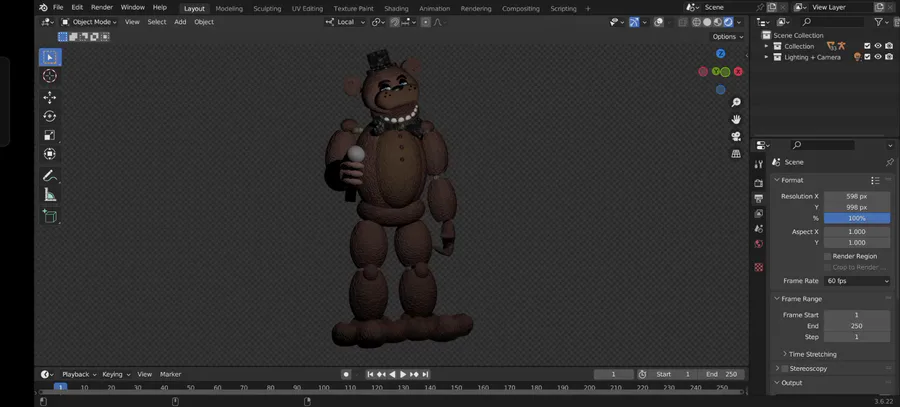Switch perspective/orthographic grid icon

(736, 154)
